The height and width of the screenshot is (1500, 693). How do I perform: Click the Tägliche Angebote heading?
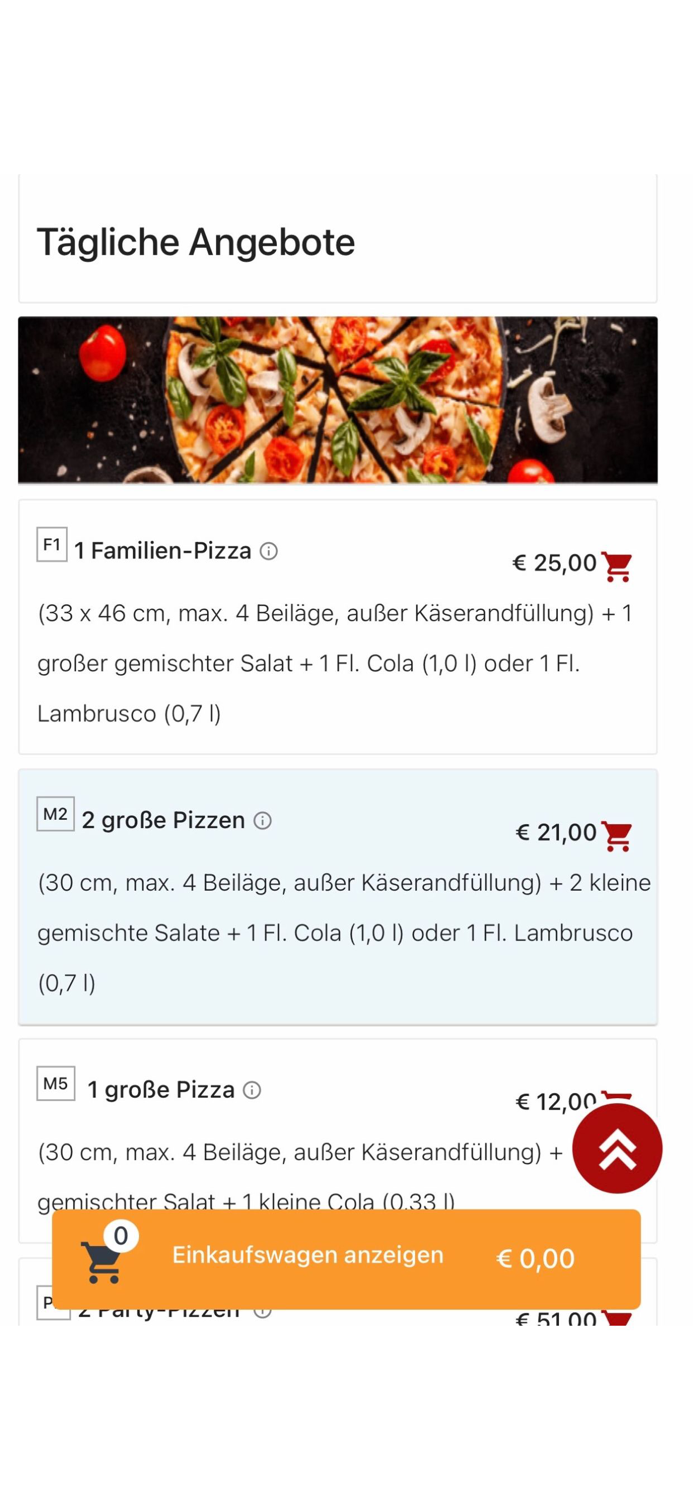pos(196,242)
